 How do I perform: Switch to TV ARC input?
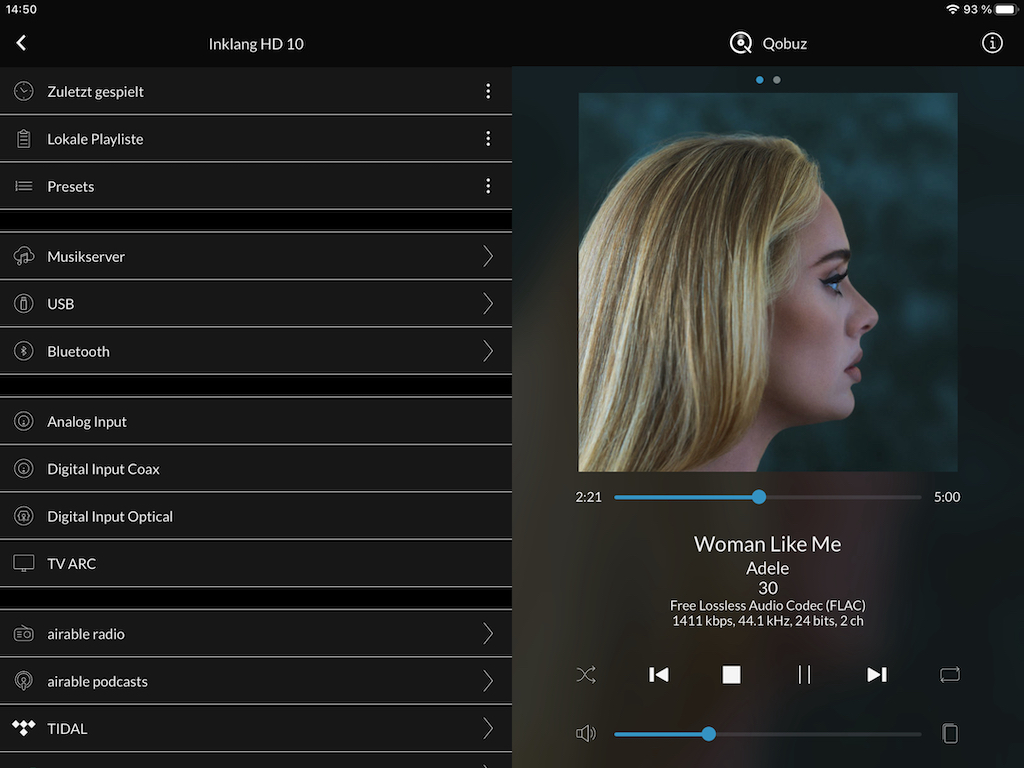(x=256, y=564)
